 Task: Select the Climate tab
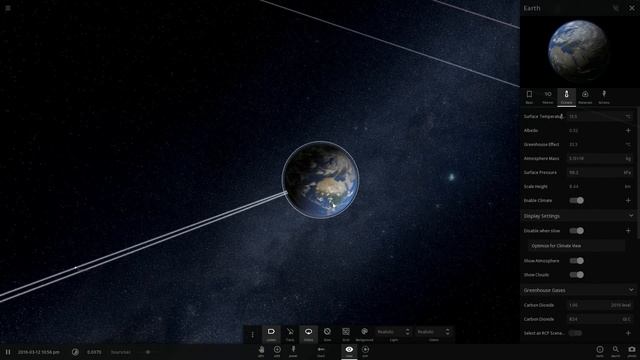tap(567, 97)
